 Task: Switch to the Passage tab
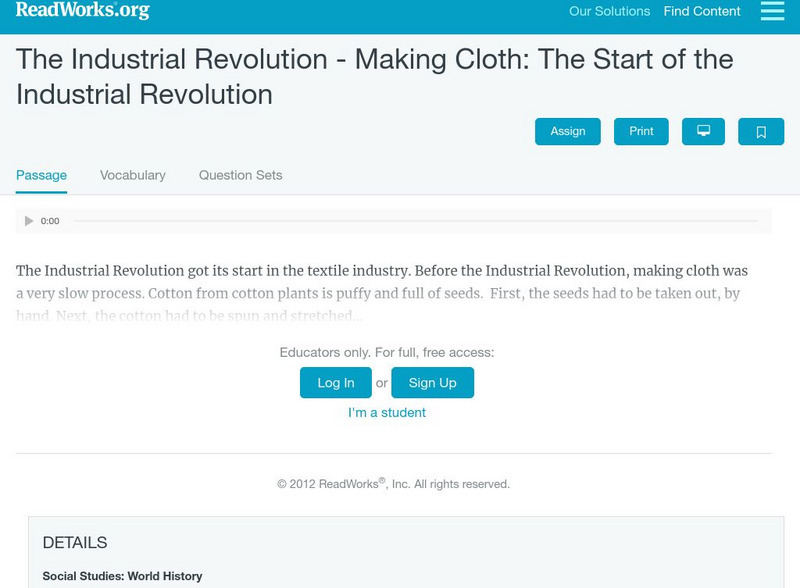coord(41,175)
